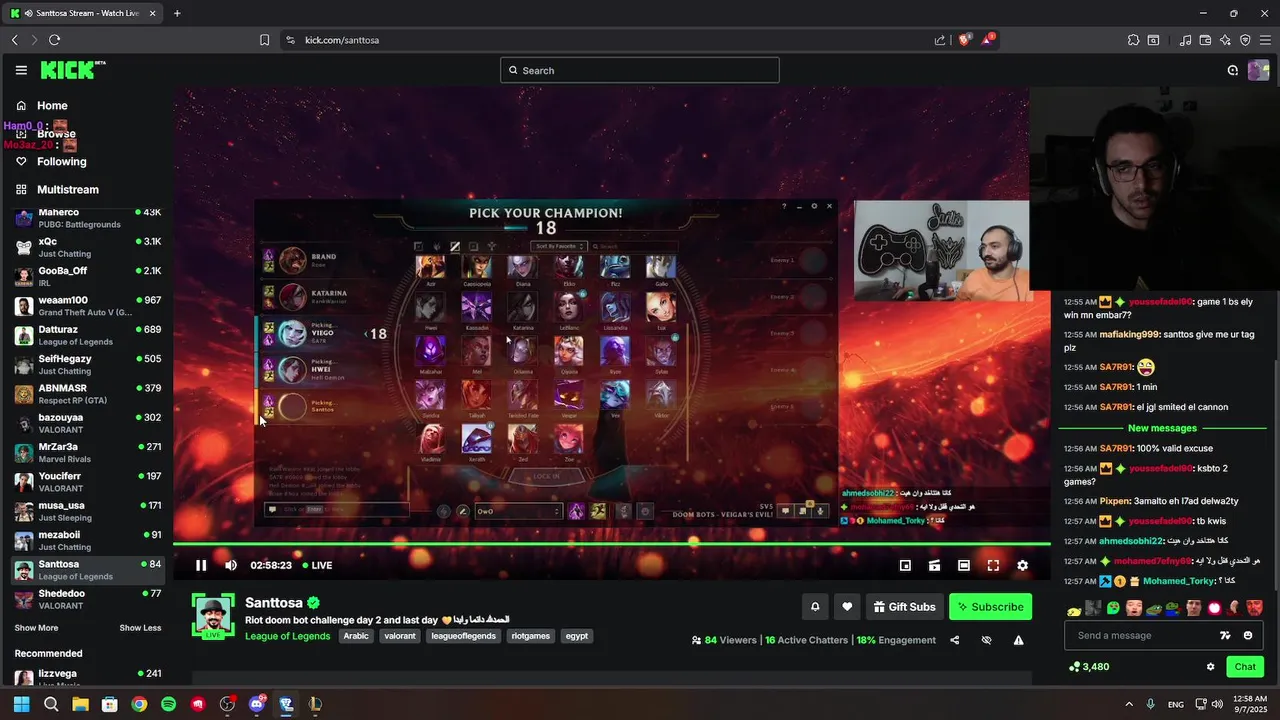1280x720 pixels.
Task: Open weaam100 channel in sidebar
Action: pos(87,306)
